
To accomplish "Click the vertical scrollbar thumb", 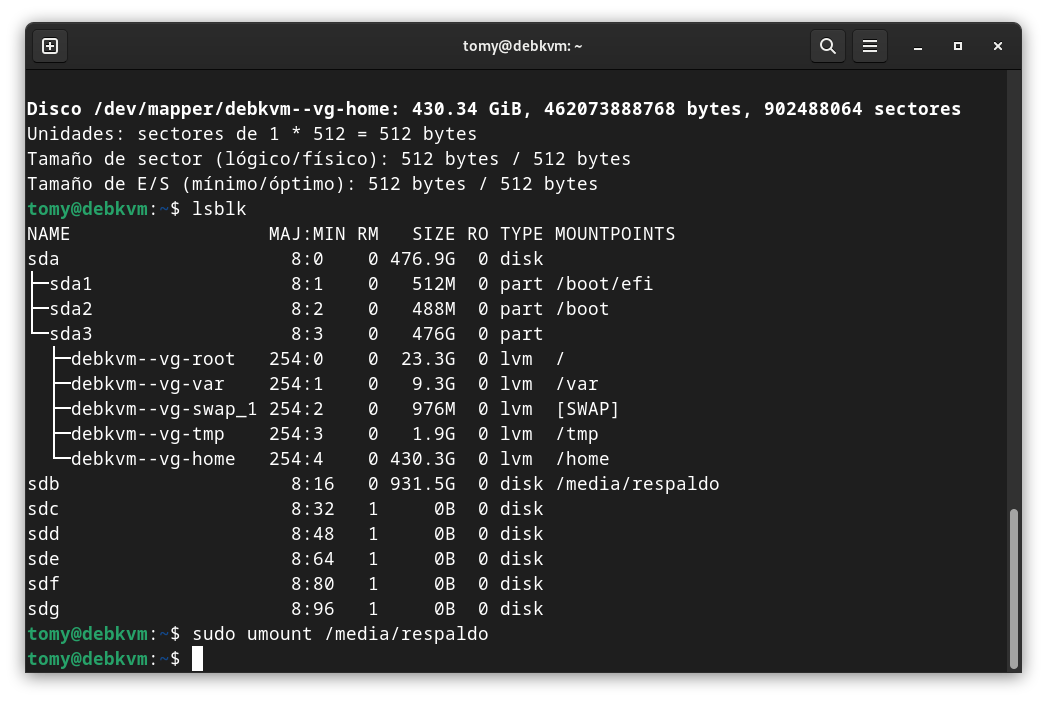I will tap(1014, 588).
